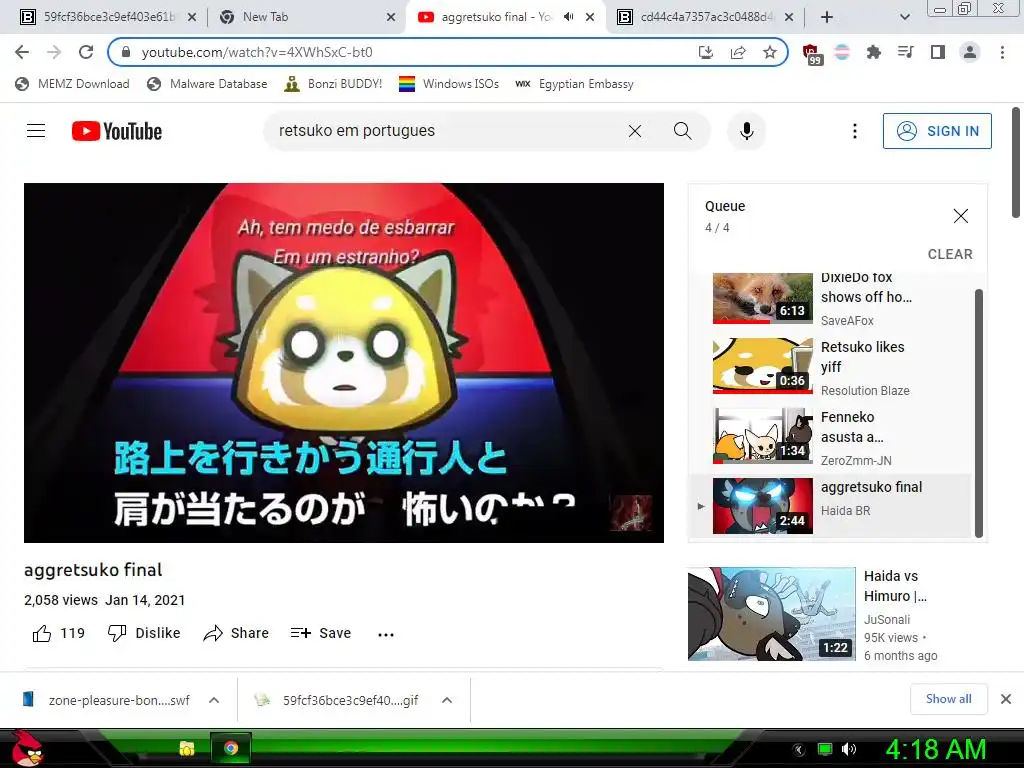The height and width of the screenshot is (768, 1024).
Task: Open Chrome profile avatar
Action: coord(970,52)
